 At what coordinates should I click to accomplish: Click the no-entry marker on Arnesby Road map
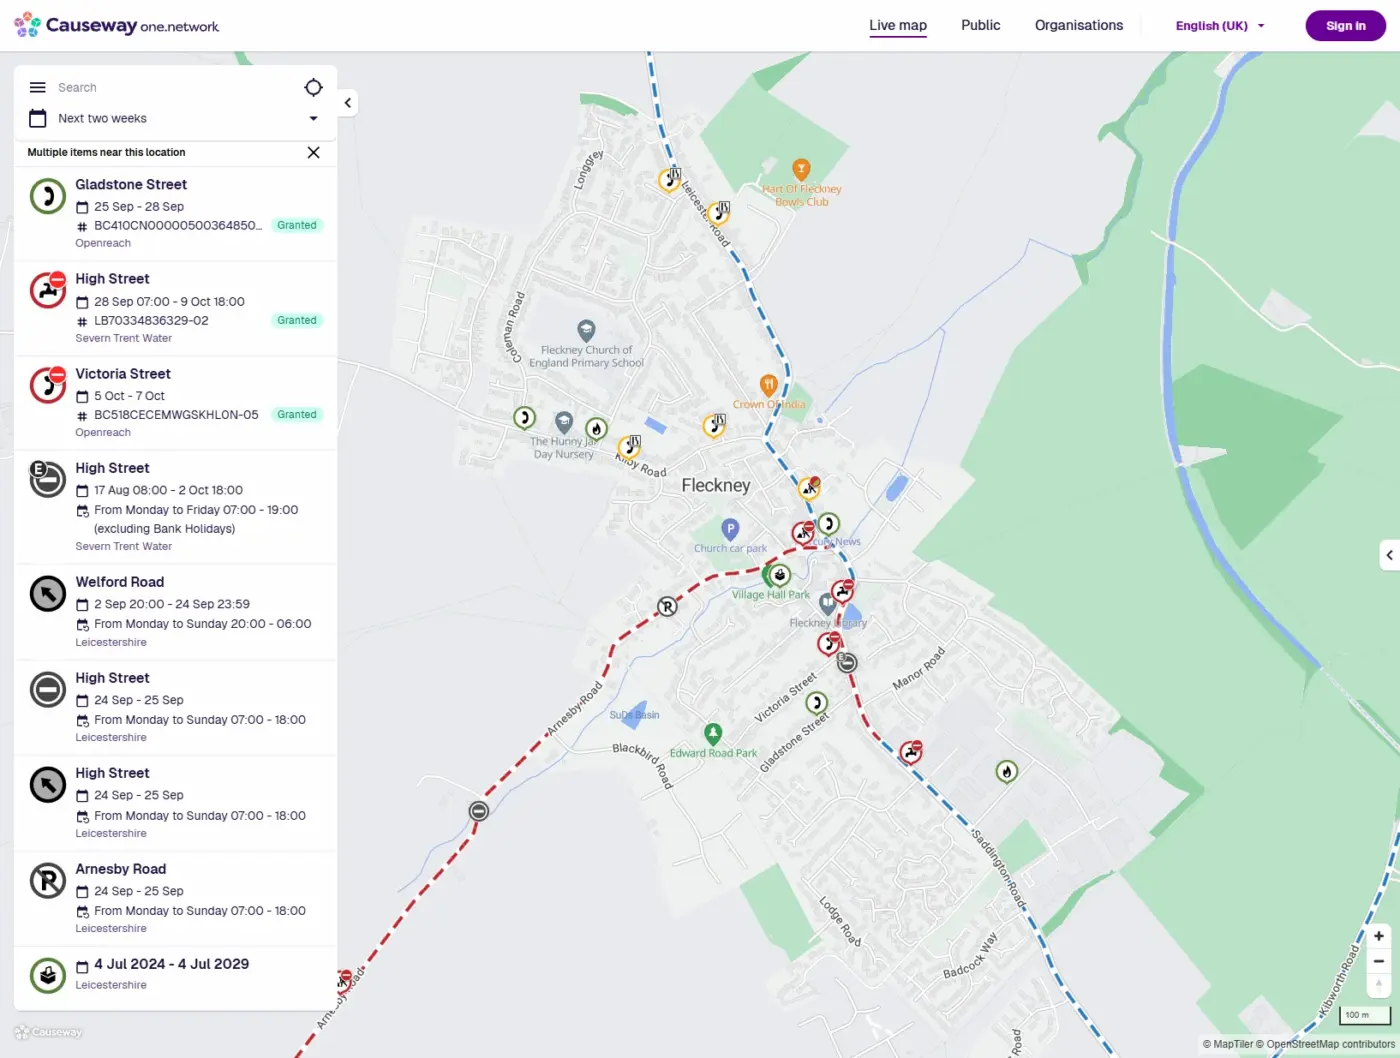479,811
